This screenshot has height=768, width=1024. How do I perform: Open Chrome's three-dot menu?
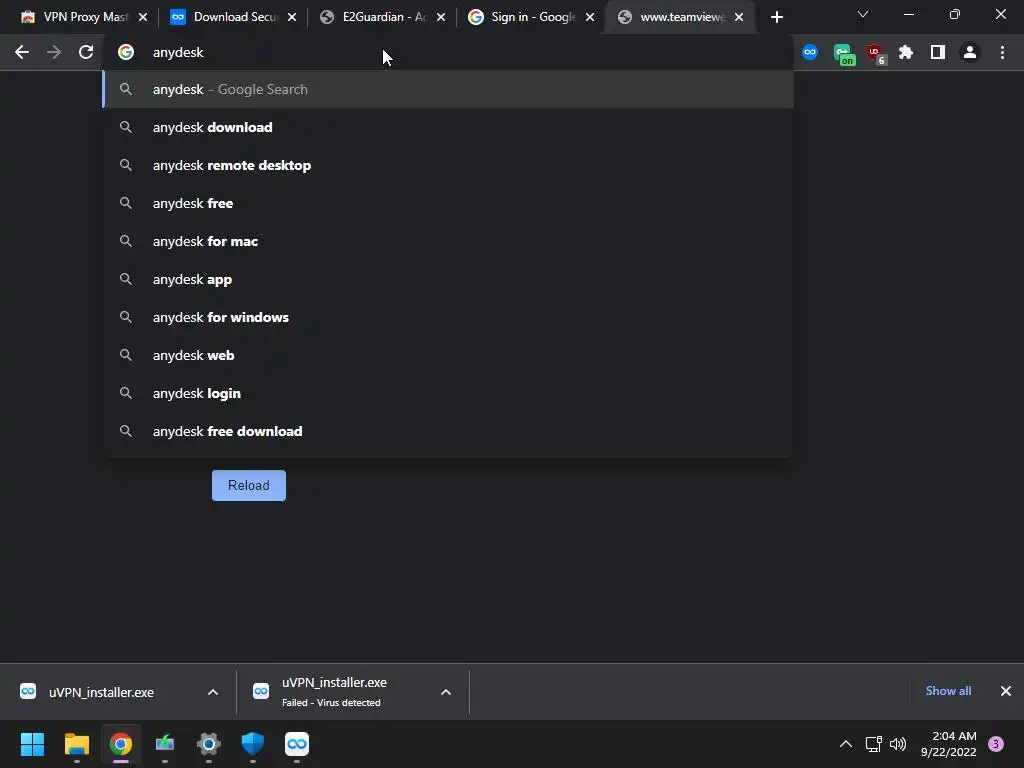click(1002, 52)
